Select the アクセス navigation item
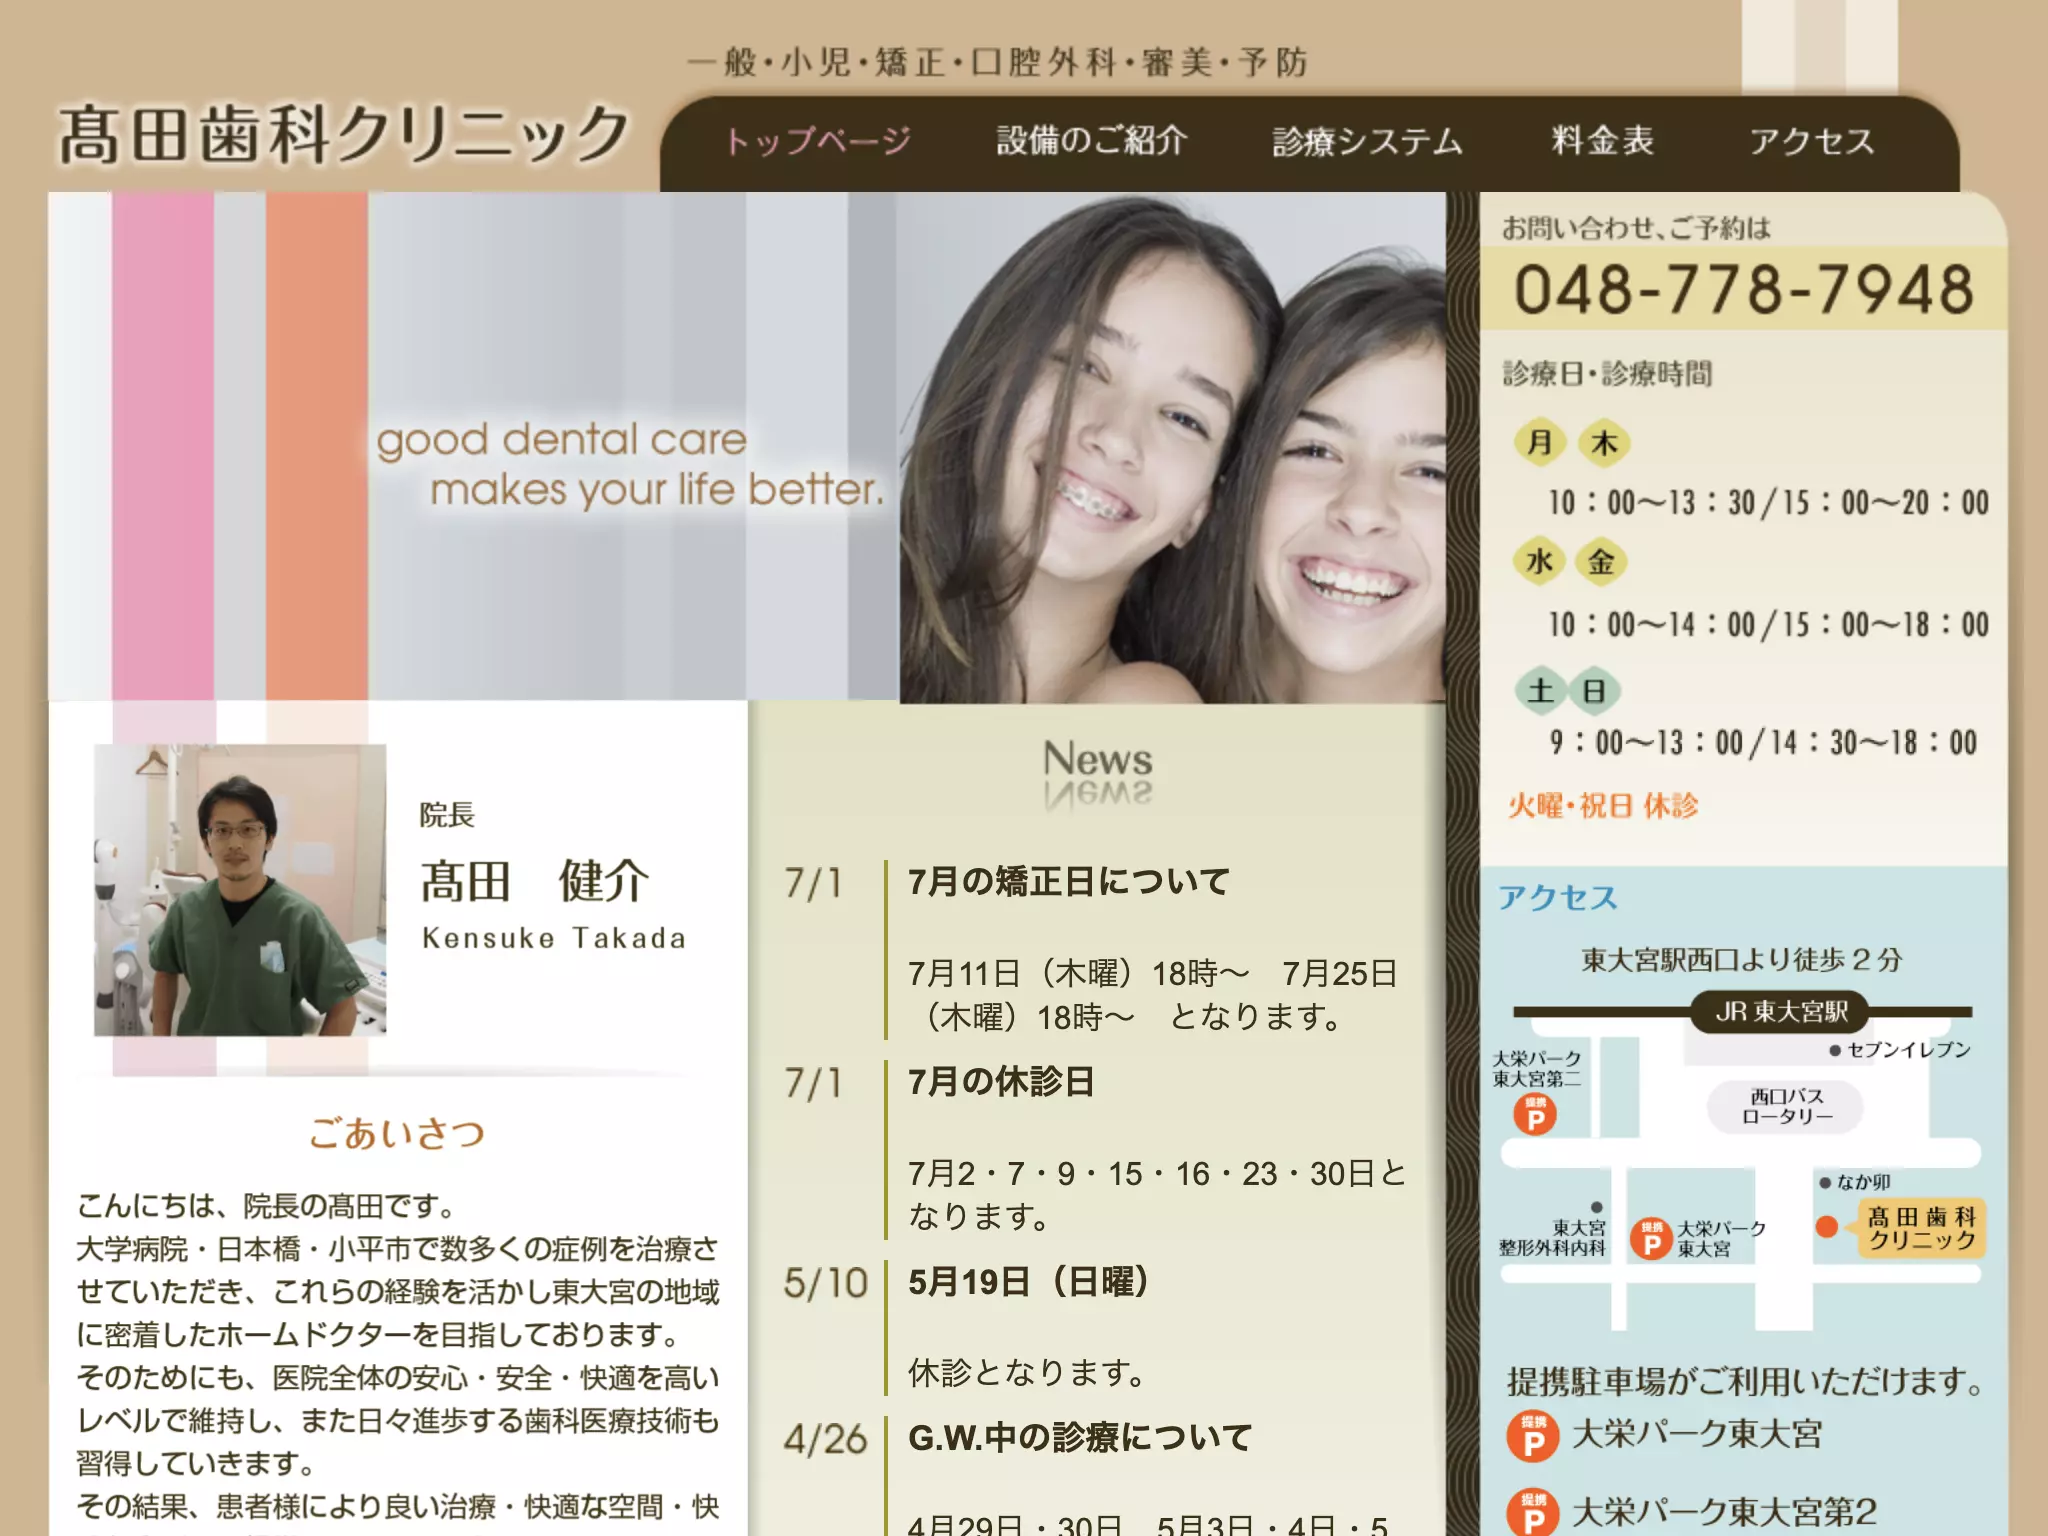This screenshot has height=1536, width=2048. click(x=1811, y=141)
